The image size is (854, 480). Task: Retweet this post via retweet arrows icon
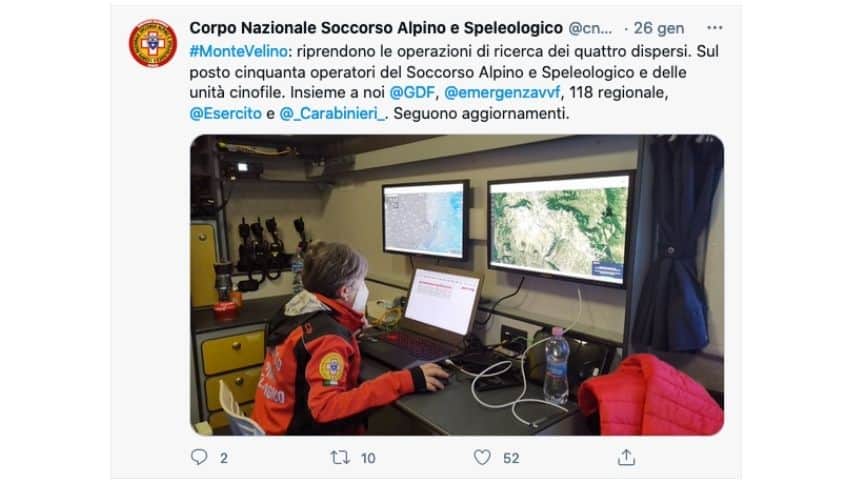tap(340, 457)
